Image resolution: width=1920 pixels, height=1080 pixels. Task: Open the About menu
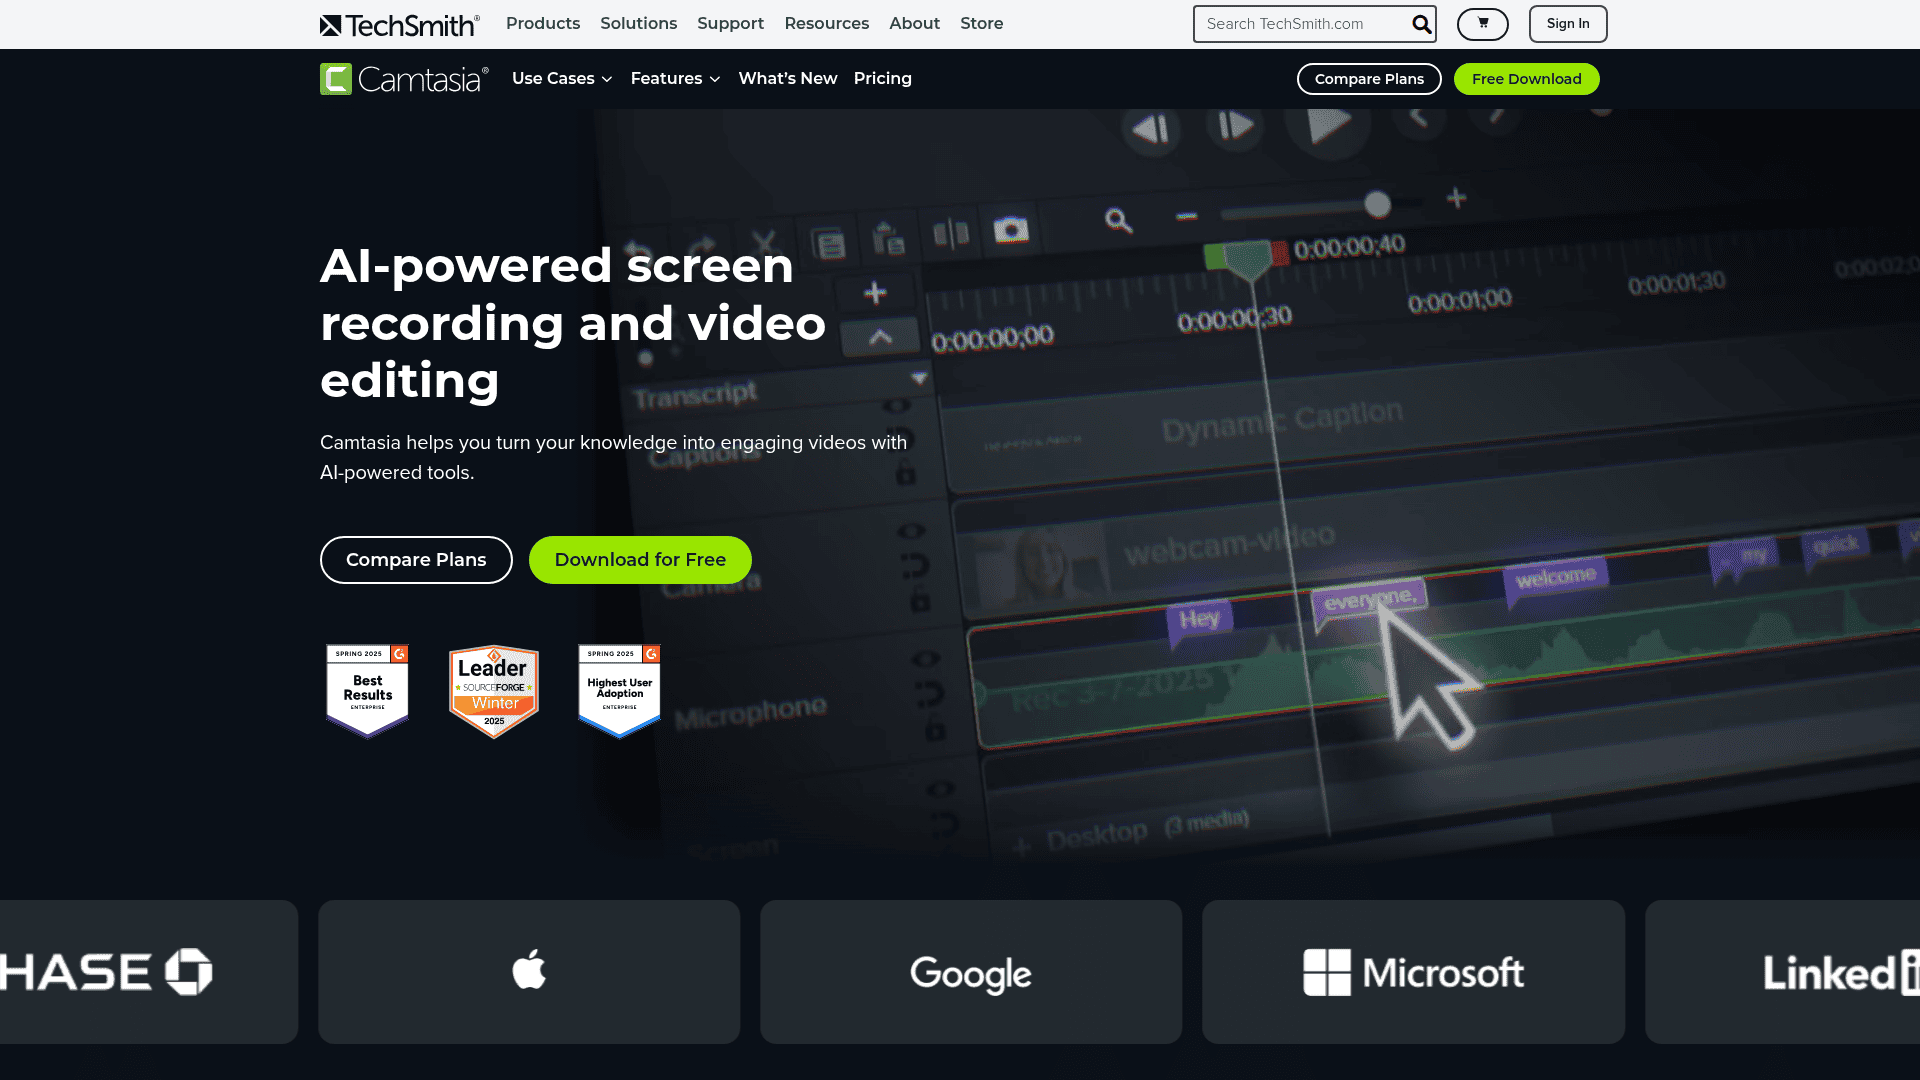(914, 23)
